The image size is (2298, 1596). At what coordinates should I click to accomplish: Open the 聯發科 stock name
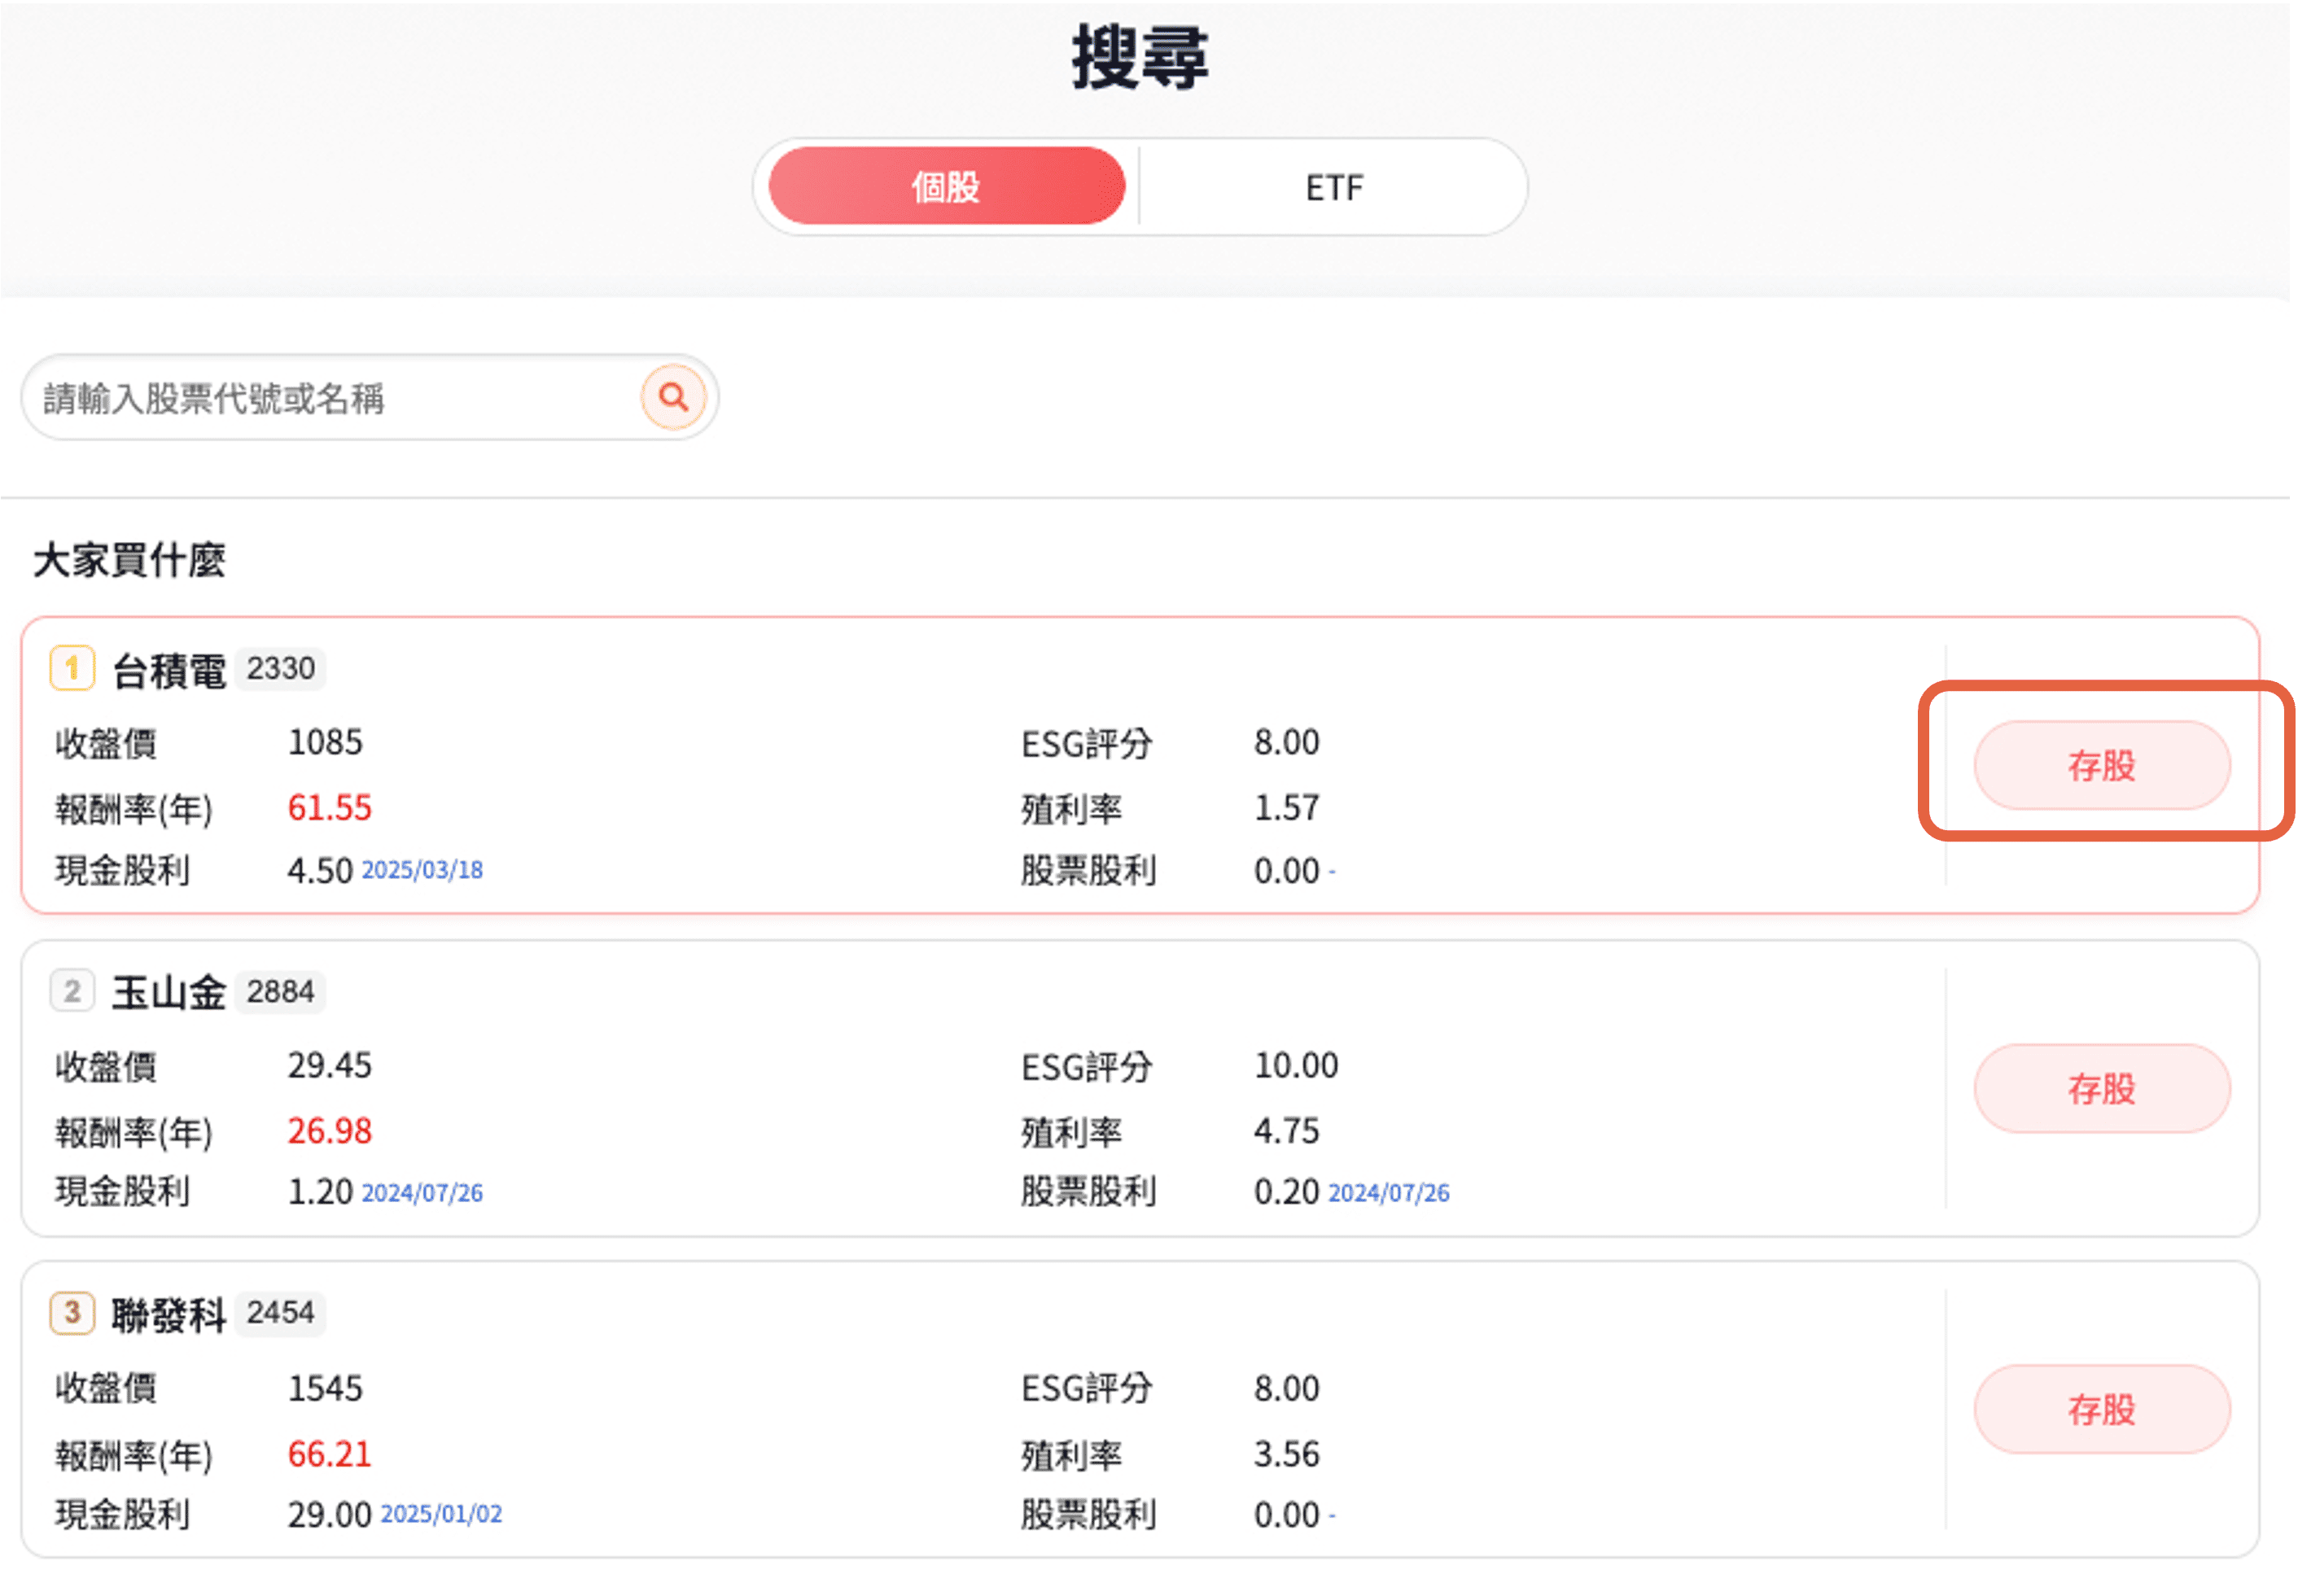[169, 1314]
